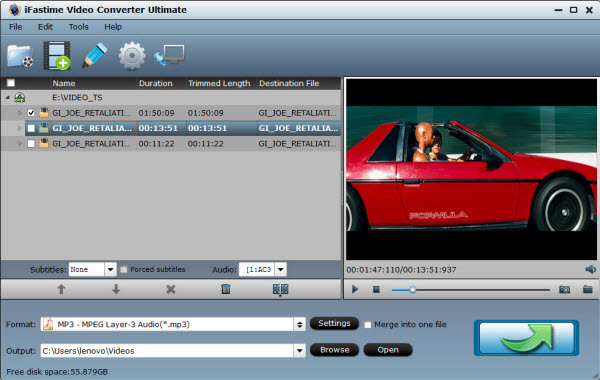Click file icon of 00:13:51 title
600x380 pixels.
44,128
